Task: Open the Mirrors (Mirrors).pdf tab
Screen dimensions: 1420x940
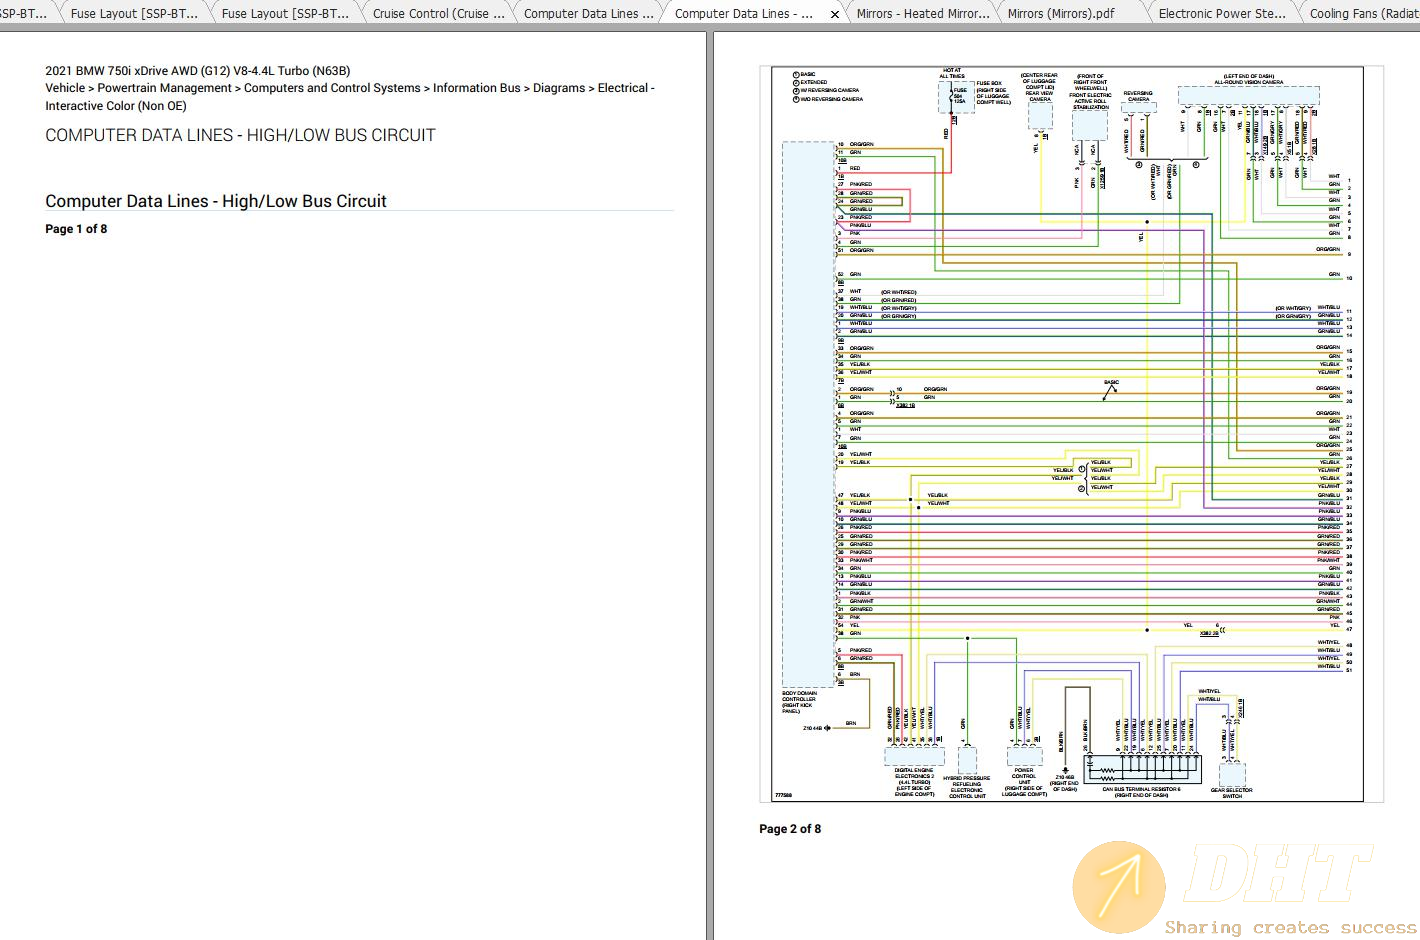Action: pos(1061,14)
